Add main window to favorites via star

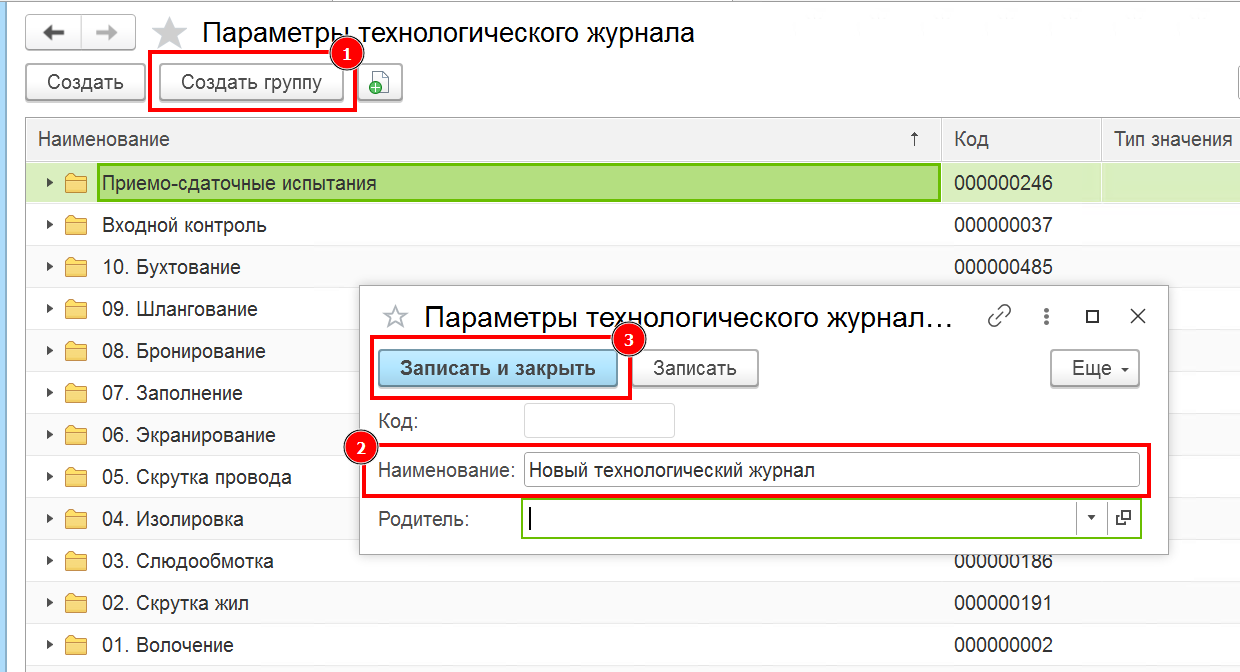pos(169,33)
